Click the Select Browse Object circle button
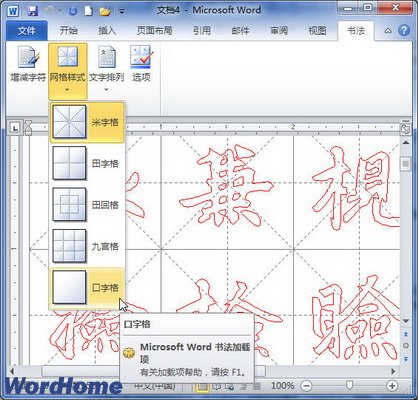418x400 pixels. pyautogui.click(x=406, y=346)
